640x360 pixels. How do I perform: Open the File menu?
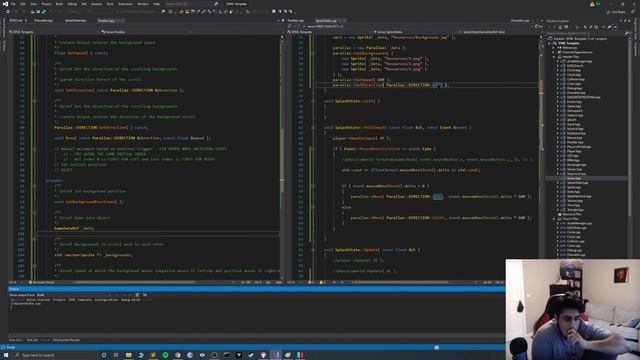[x=13, y=4]
